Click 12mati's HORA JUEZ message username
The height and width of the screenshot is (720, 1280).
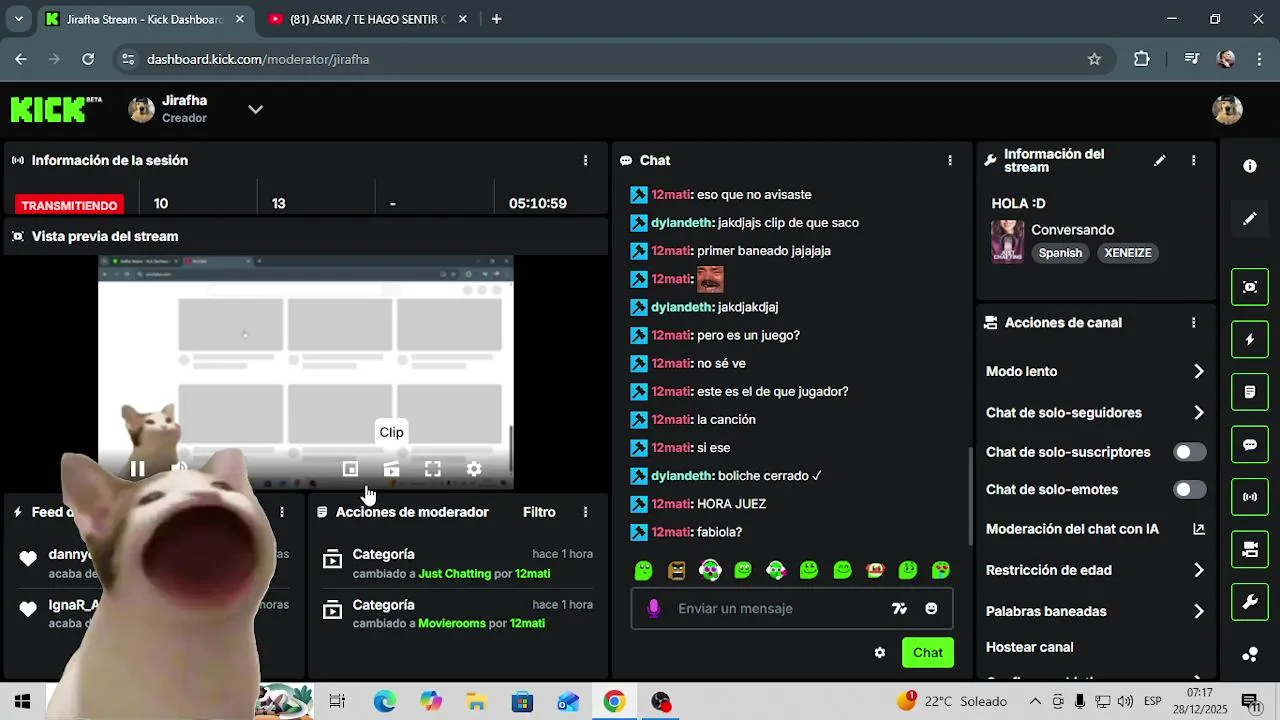672,504
